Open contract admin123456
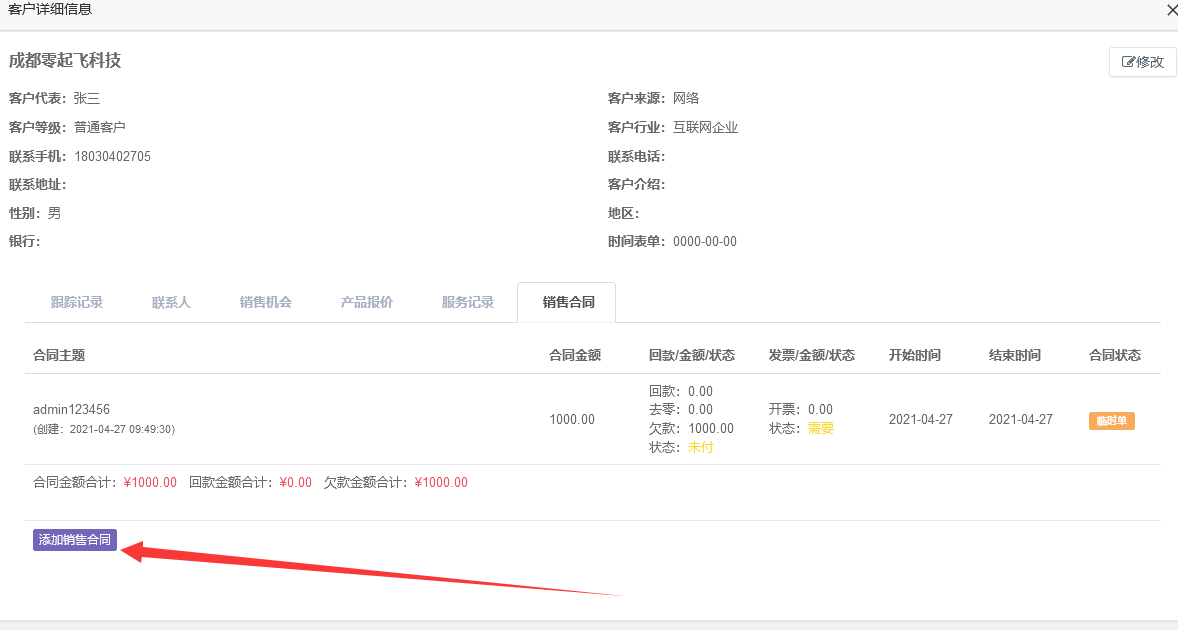Image resolution: width=1178 pixels, height=630 pixels. click(71, 410)
